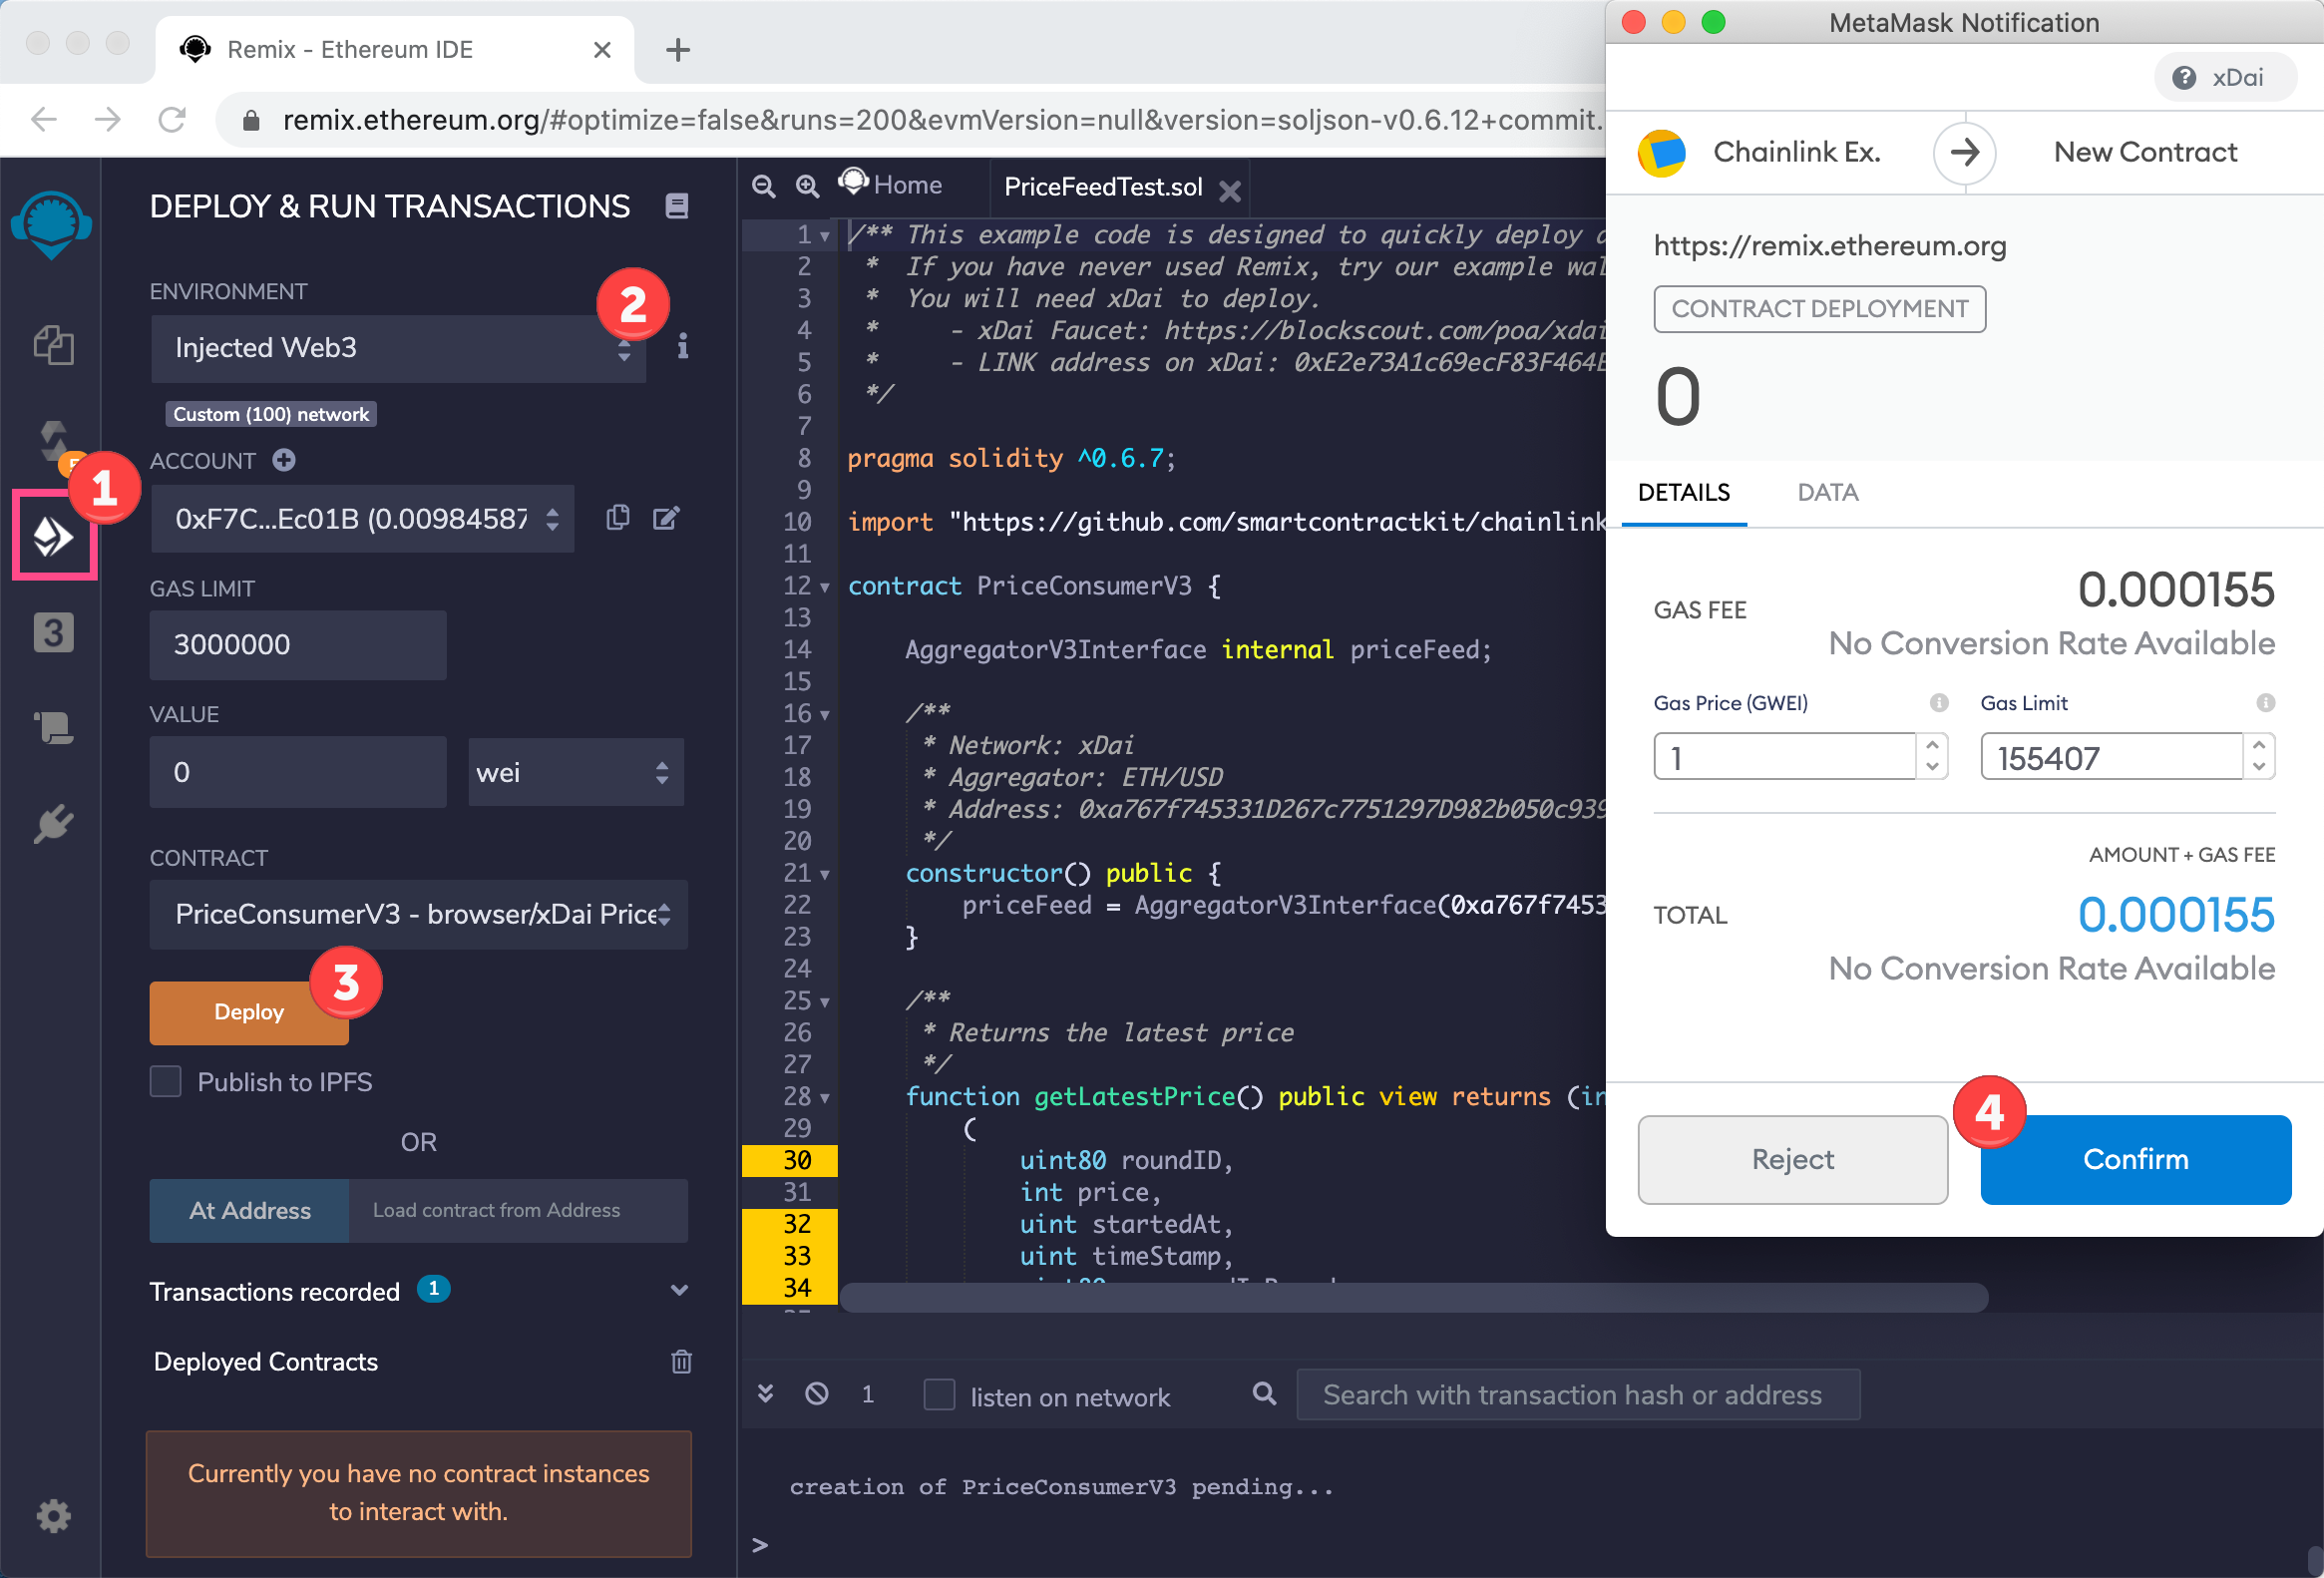Clear the console with the ban icon
Image resolution: width=2324 pixels, height=1578 pixels.
816,1394
